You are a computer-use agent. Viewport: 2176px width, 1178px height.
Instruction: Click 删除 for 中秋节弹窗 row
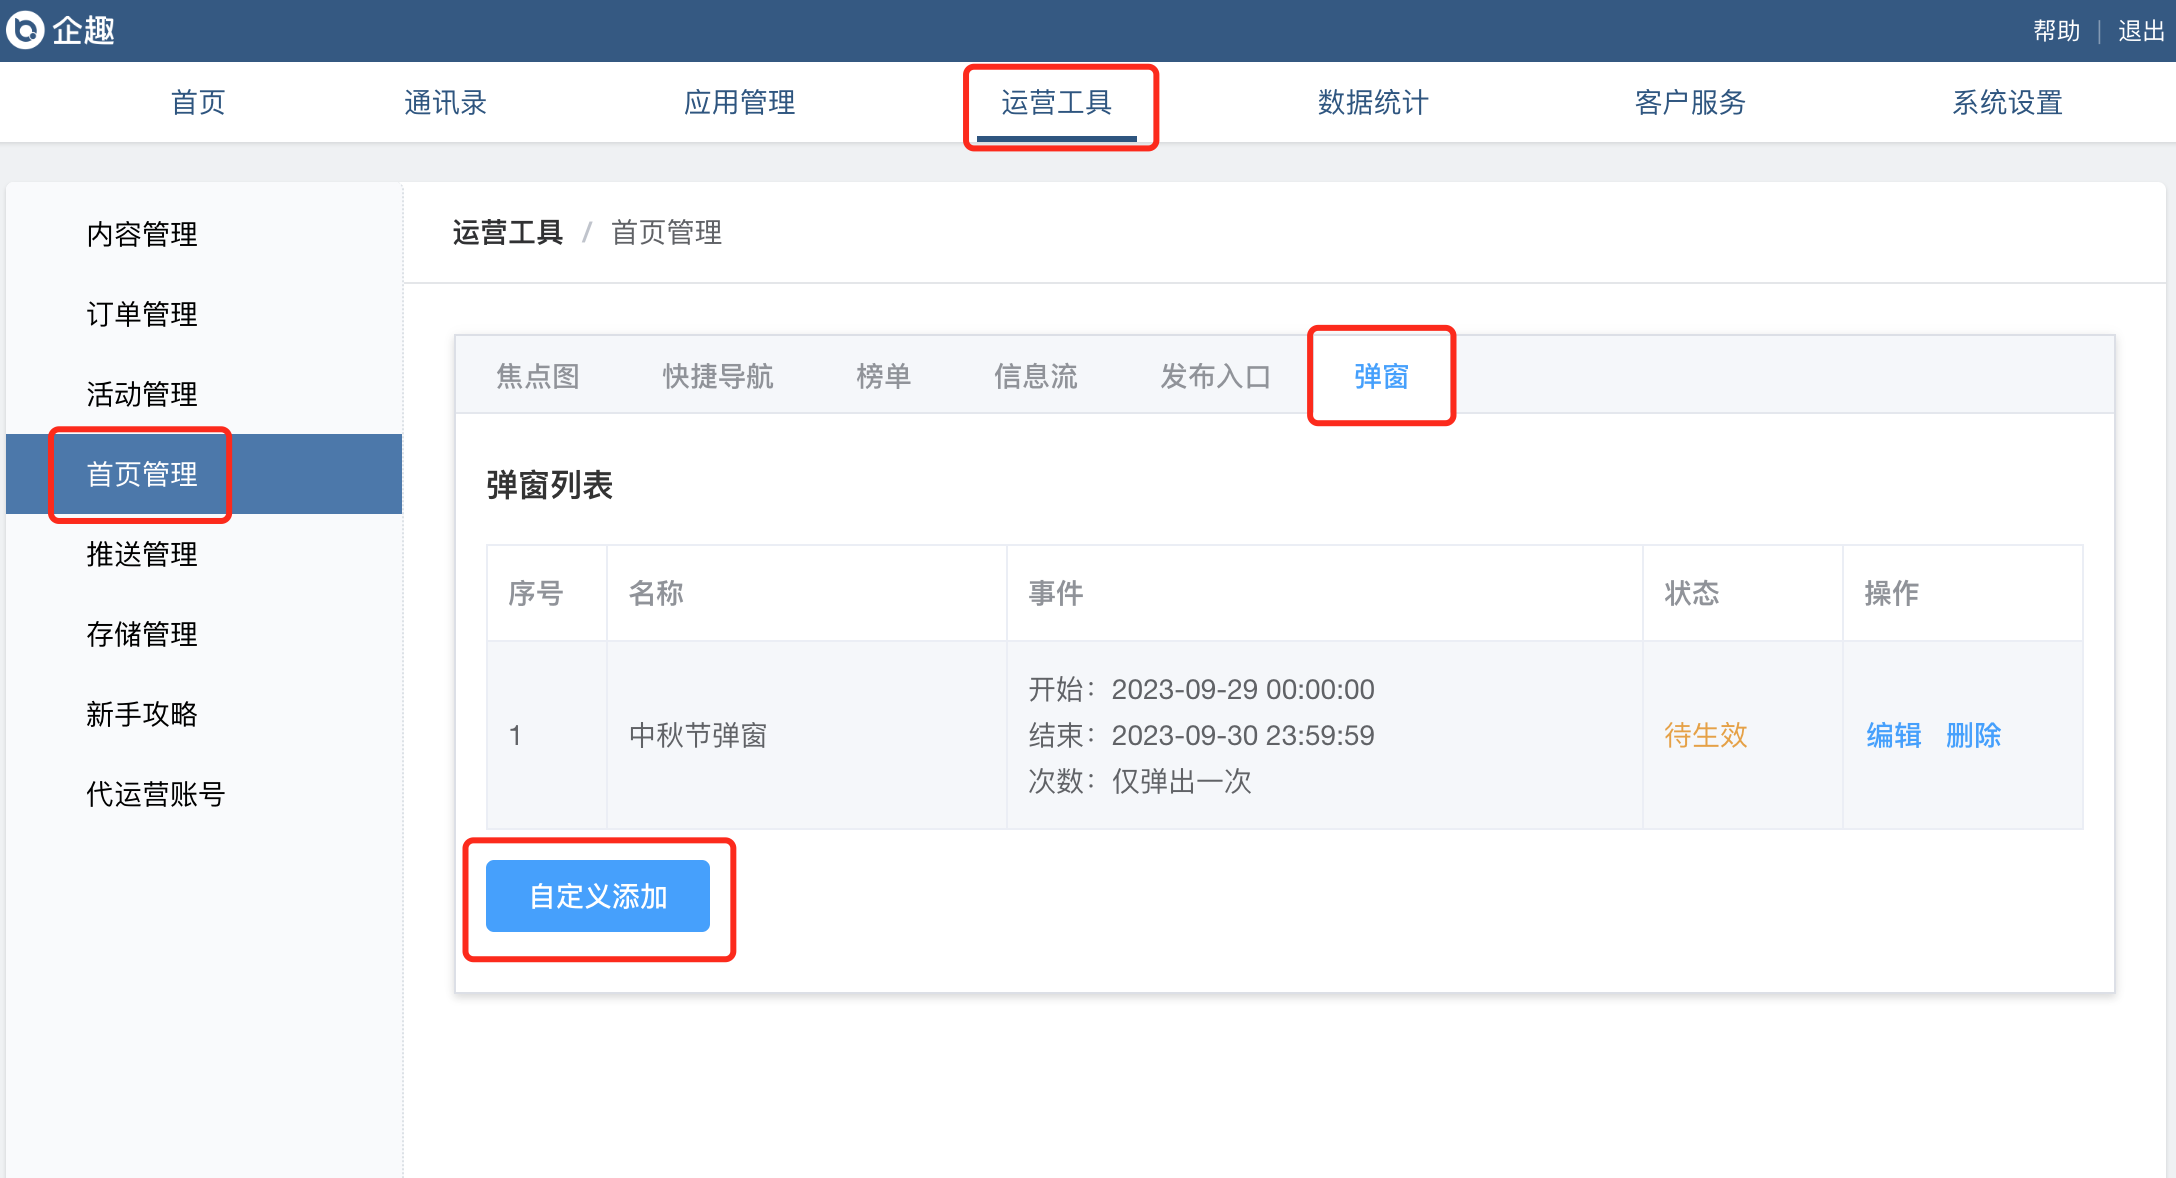pos(1973,735)
